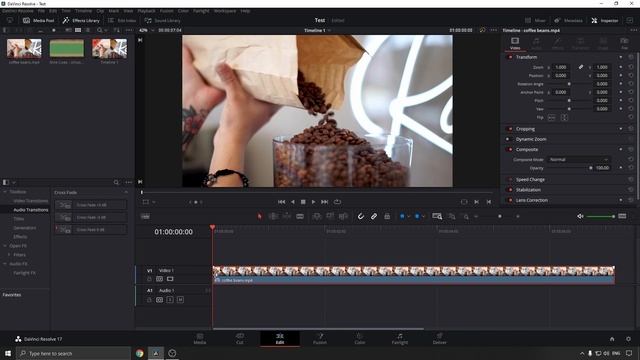
Task: Click the flip horizontal icon
Action: tap(552, 118)
